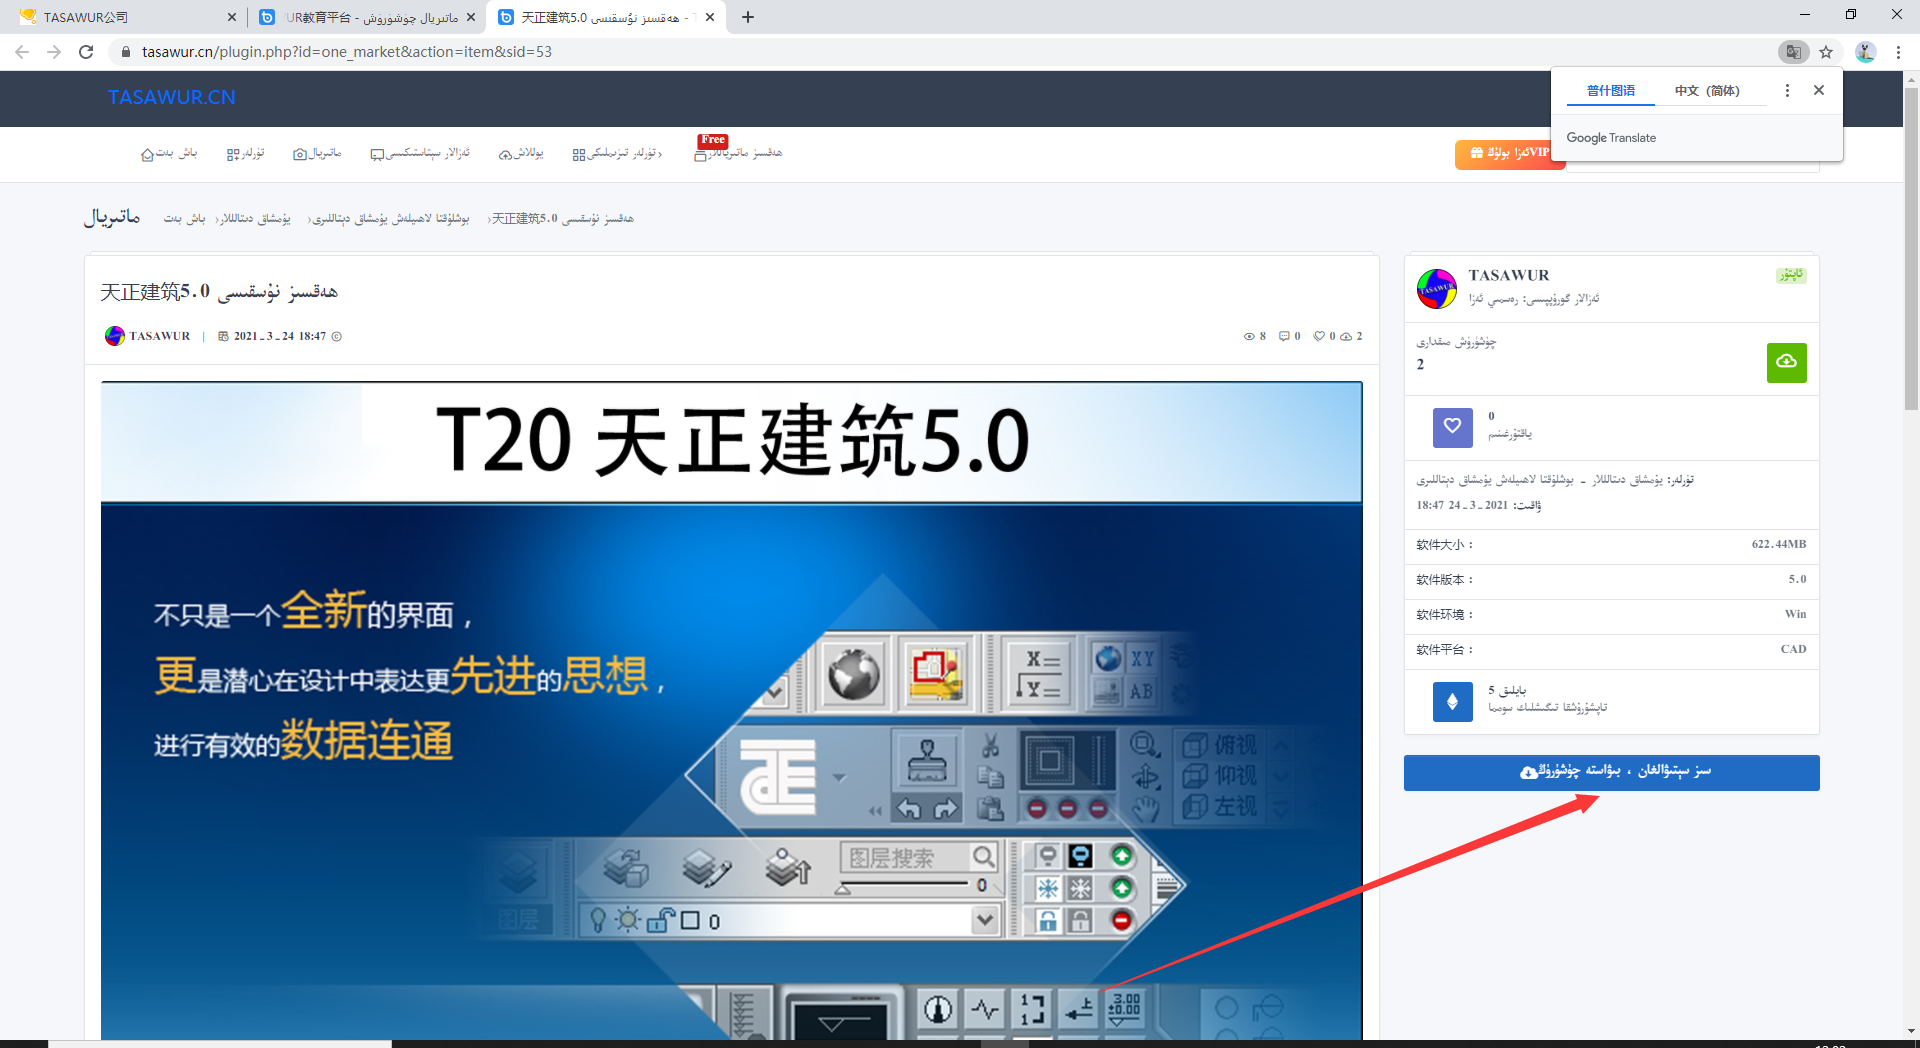
Task: Bookmark this page with the star icon
Action: click(x=1826, y=52)
